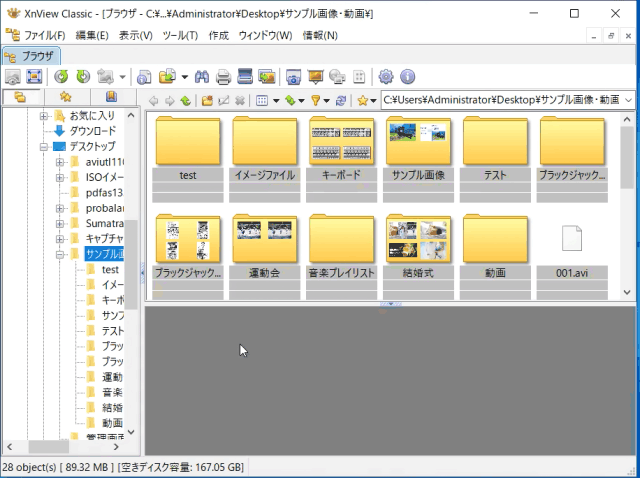The width and height of the screenshot is (640, 478).
Task: Open Options with the gear icon
Action: pos(386,76)
